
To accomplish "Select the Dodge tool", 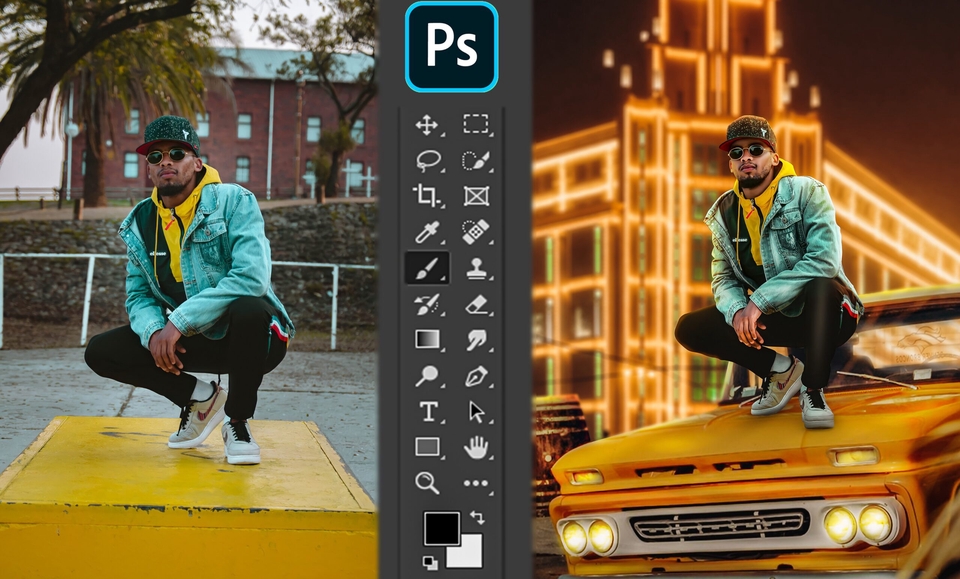I will click(426, 375).
